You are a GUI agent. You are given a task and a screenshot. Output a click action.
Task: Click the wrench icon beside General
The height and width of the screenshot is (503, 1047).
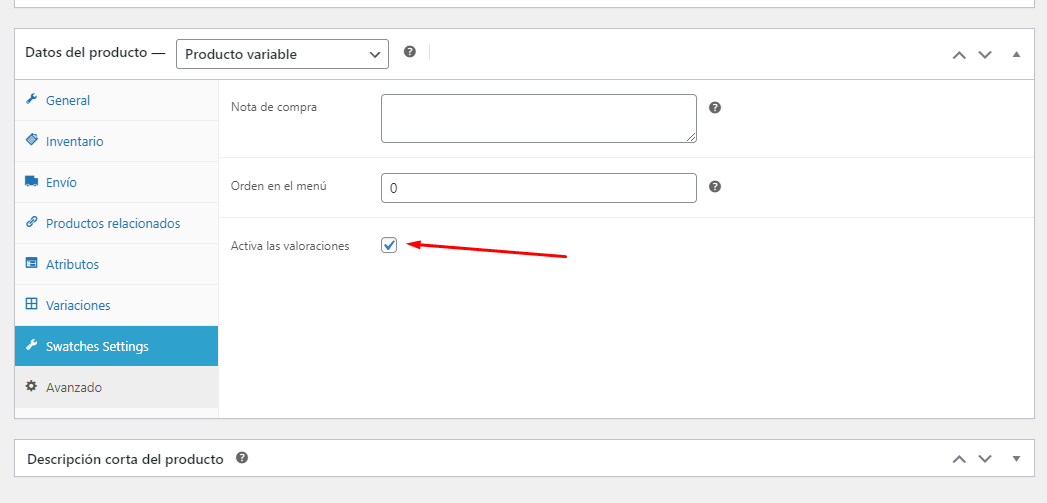click(x=31, y=100)
